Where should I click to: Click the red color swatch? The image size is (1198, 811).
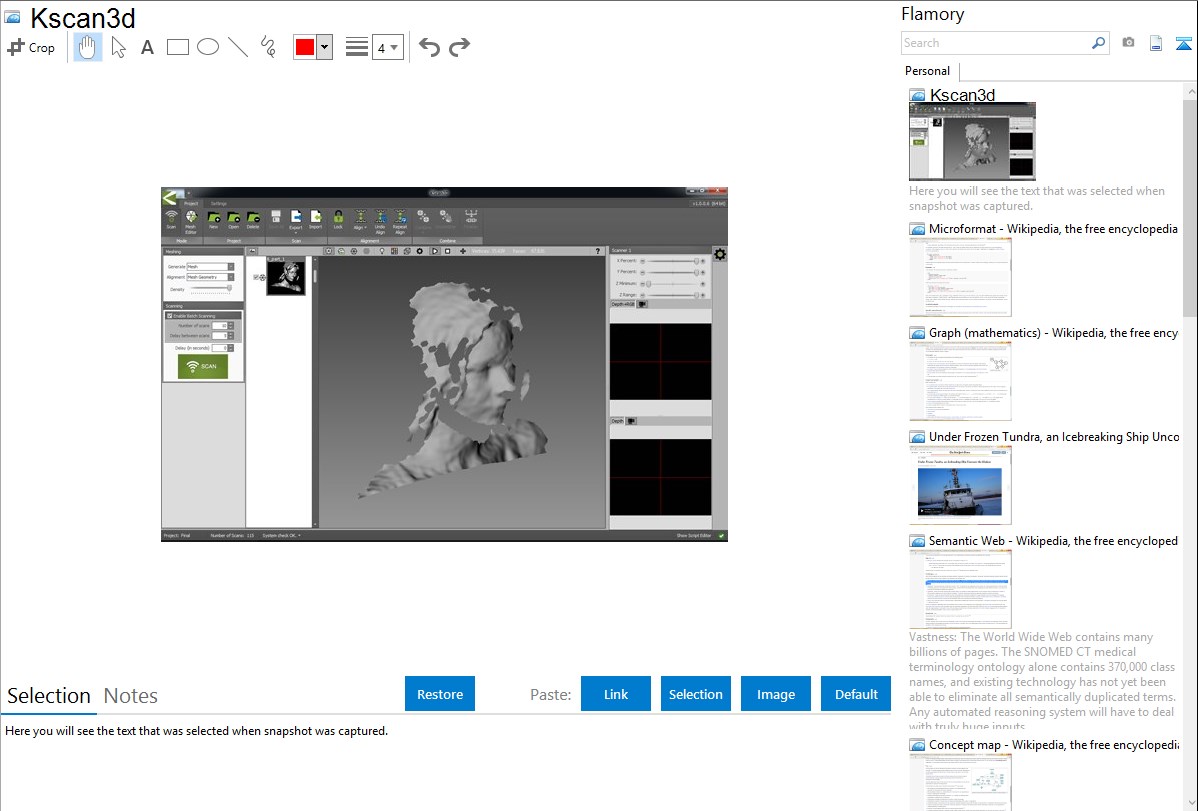point(305,47)
